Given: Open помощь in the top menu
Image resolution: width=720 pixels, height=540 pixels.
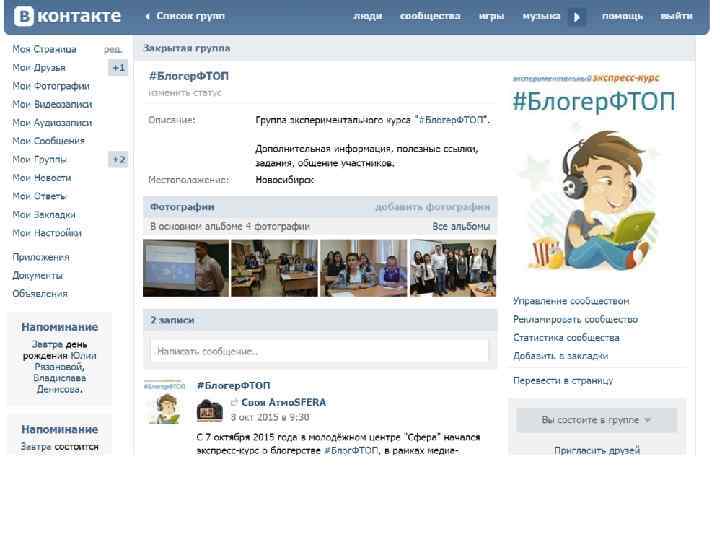Looking at the screenshot, I should coord(622,16).
